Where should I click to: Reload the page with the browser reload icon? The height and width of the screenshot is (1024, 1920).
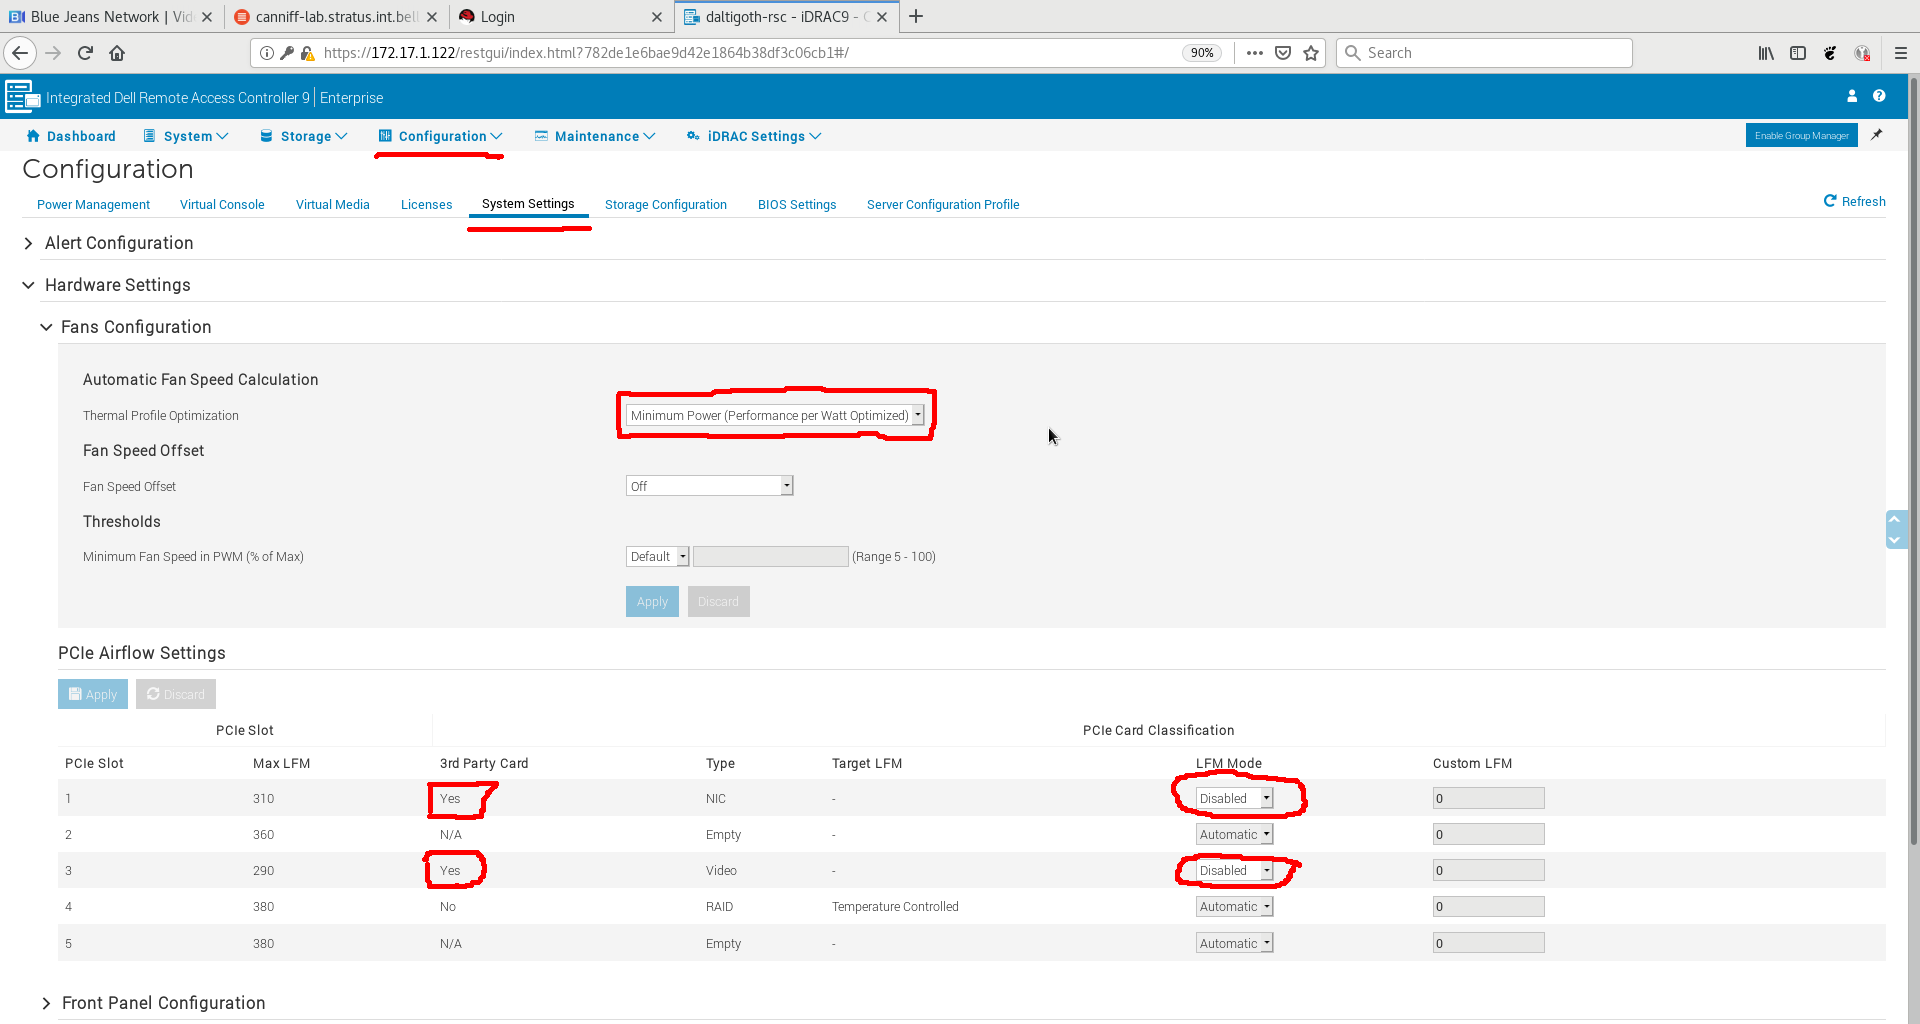[85, 53]
